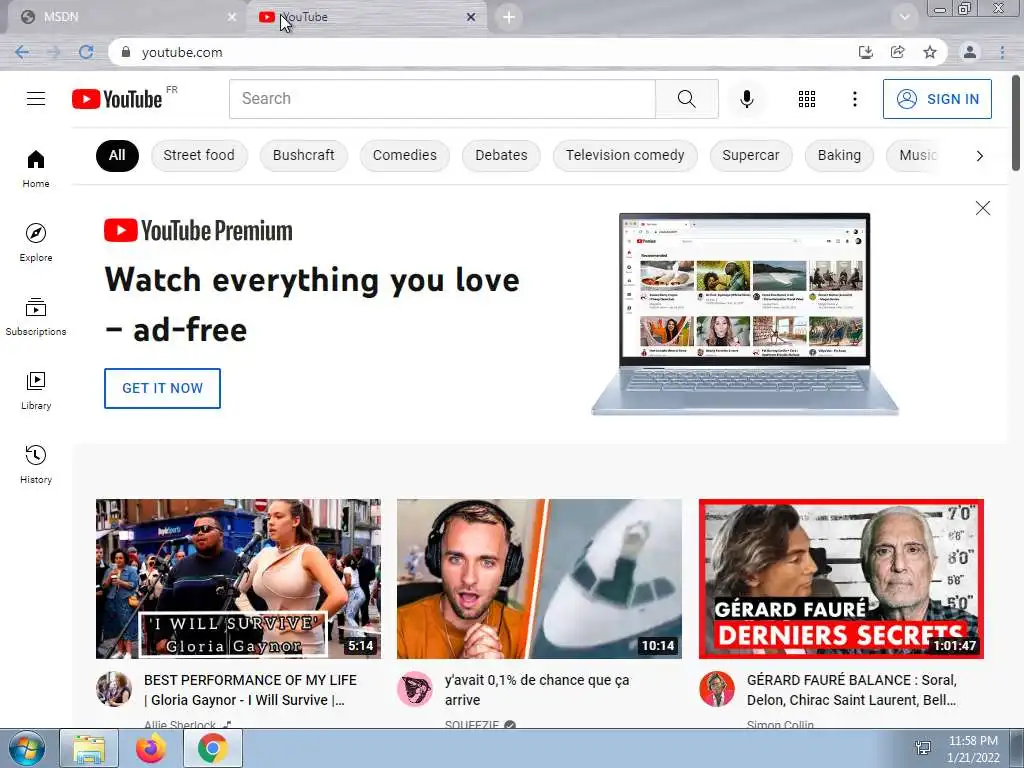Click into the YouTube Search field
1024x768 pixels.
442,99
